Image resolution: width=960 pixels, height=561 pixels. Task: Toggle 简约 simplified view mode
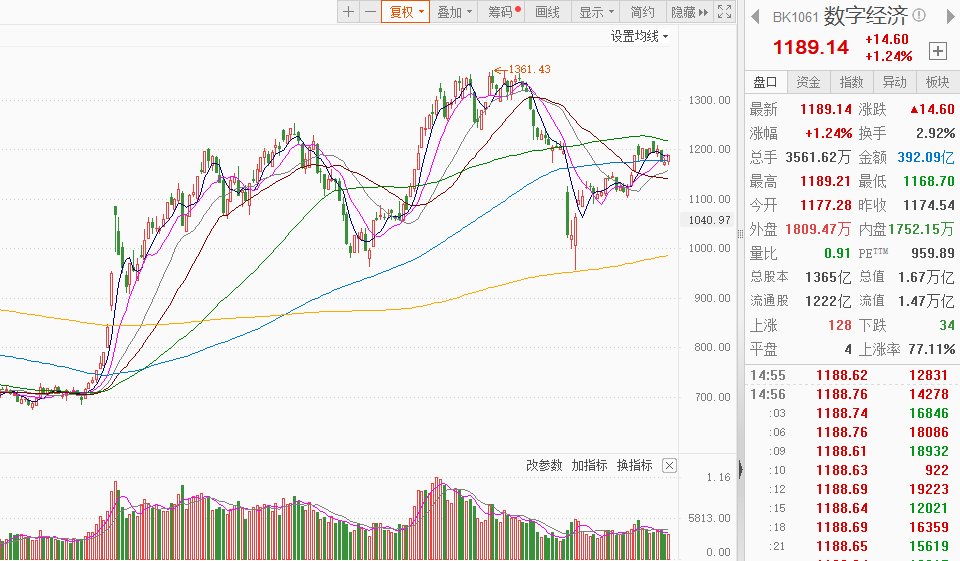tap(643, 12)
